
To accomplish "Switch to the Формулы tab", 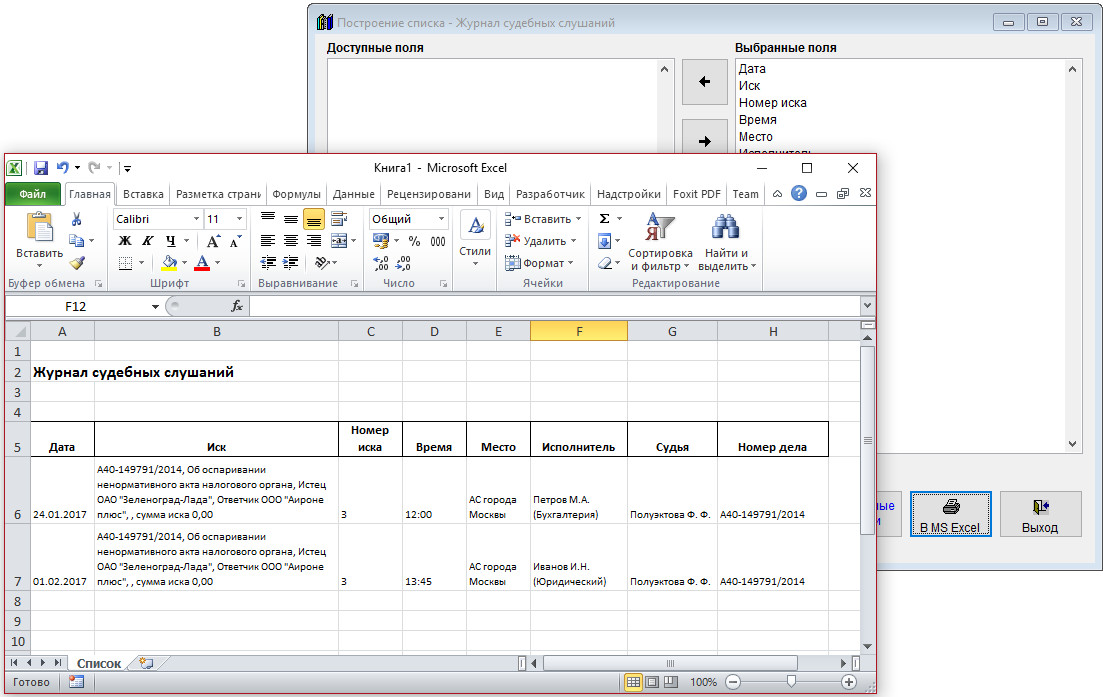I will (296, 194).
